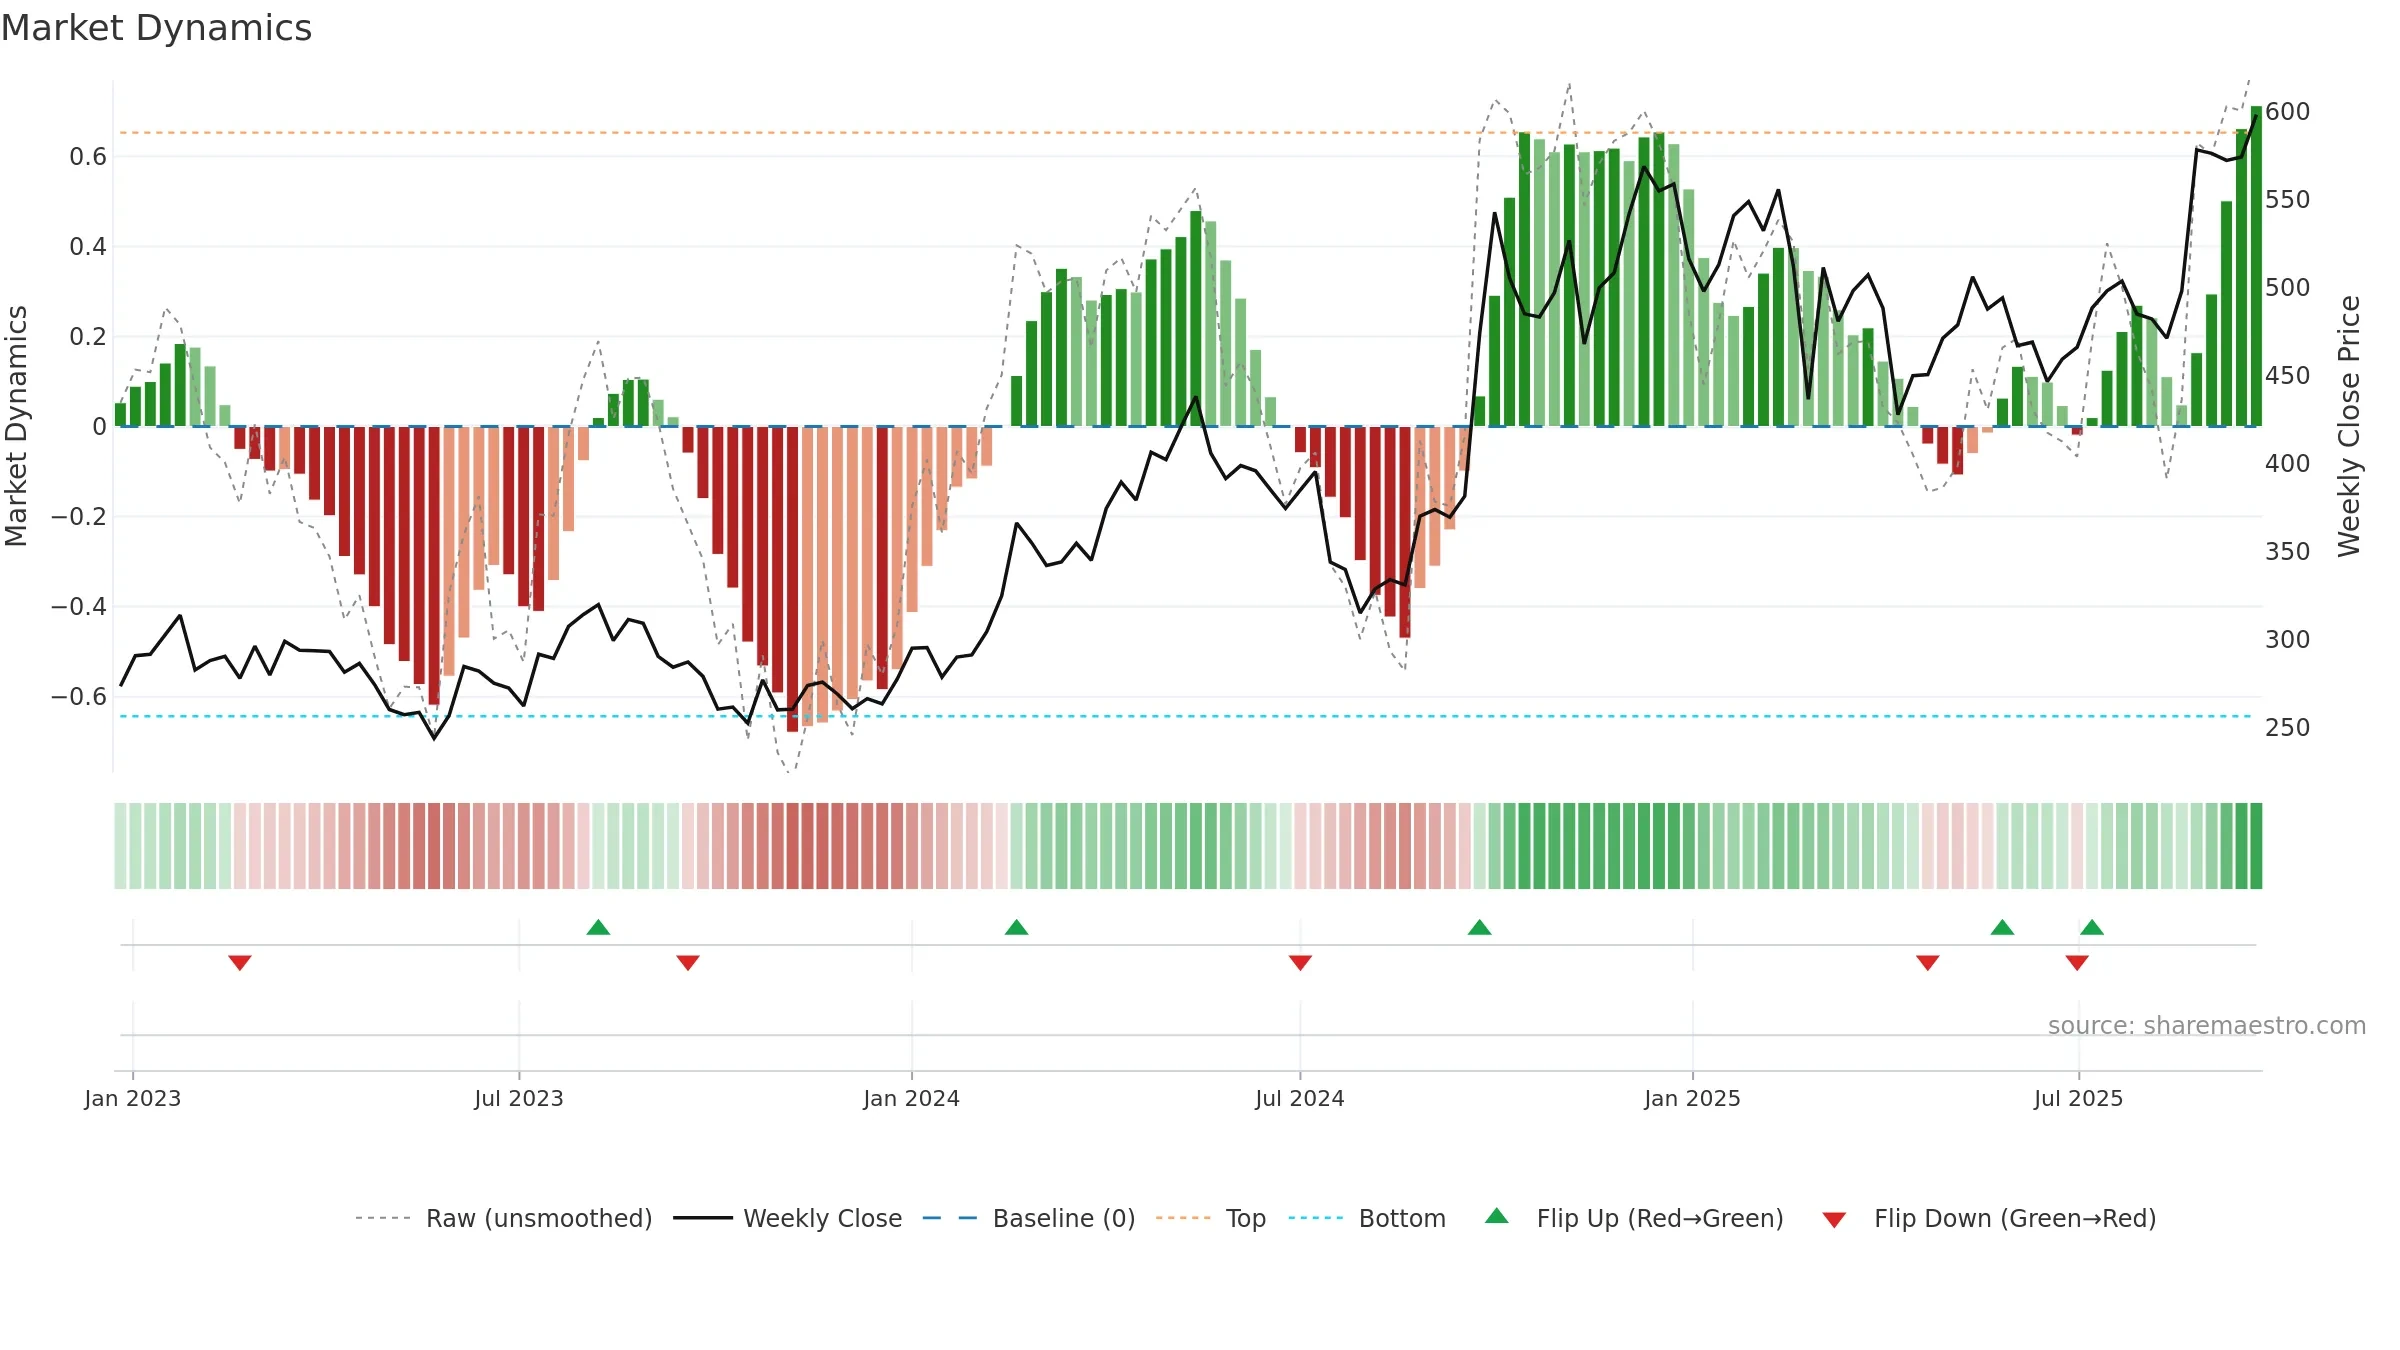This screenshot has width=2400, height=1350.
Task: Select the green flip-up marker after Jul 2023
Action: coord(598,927)
